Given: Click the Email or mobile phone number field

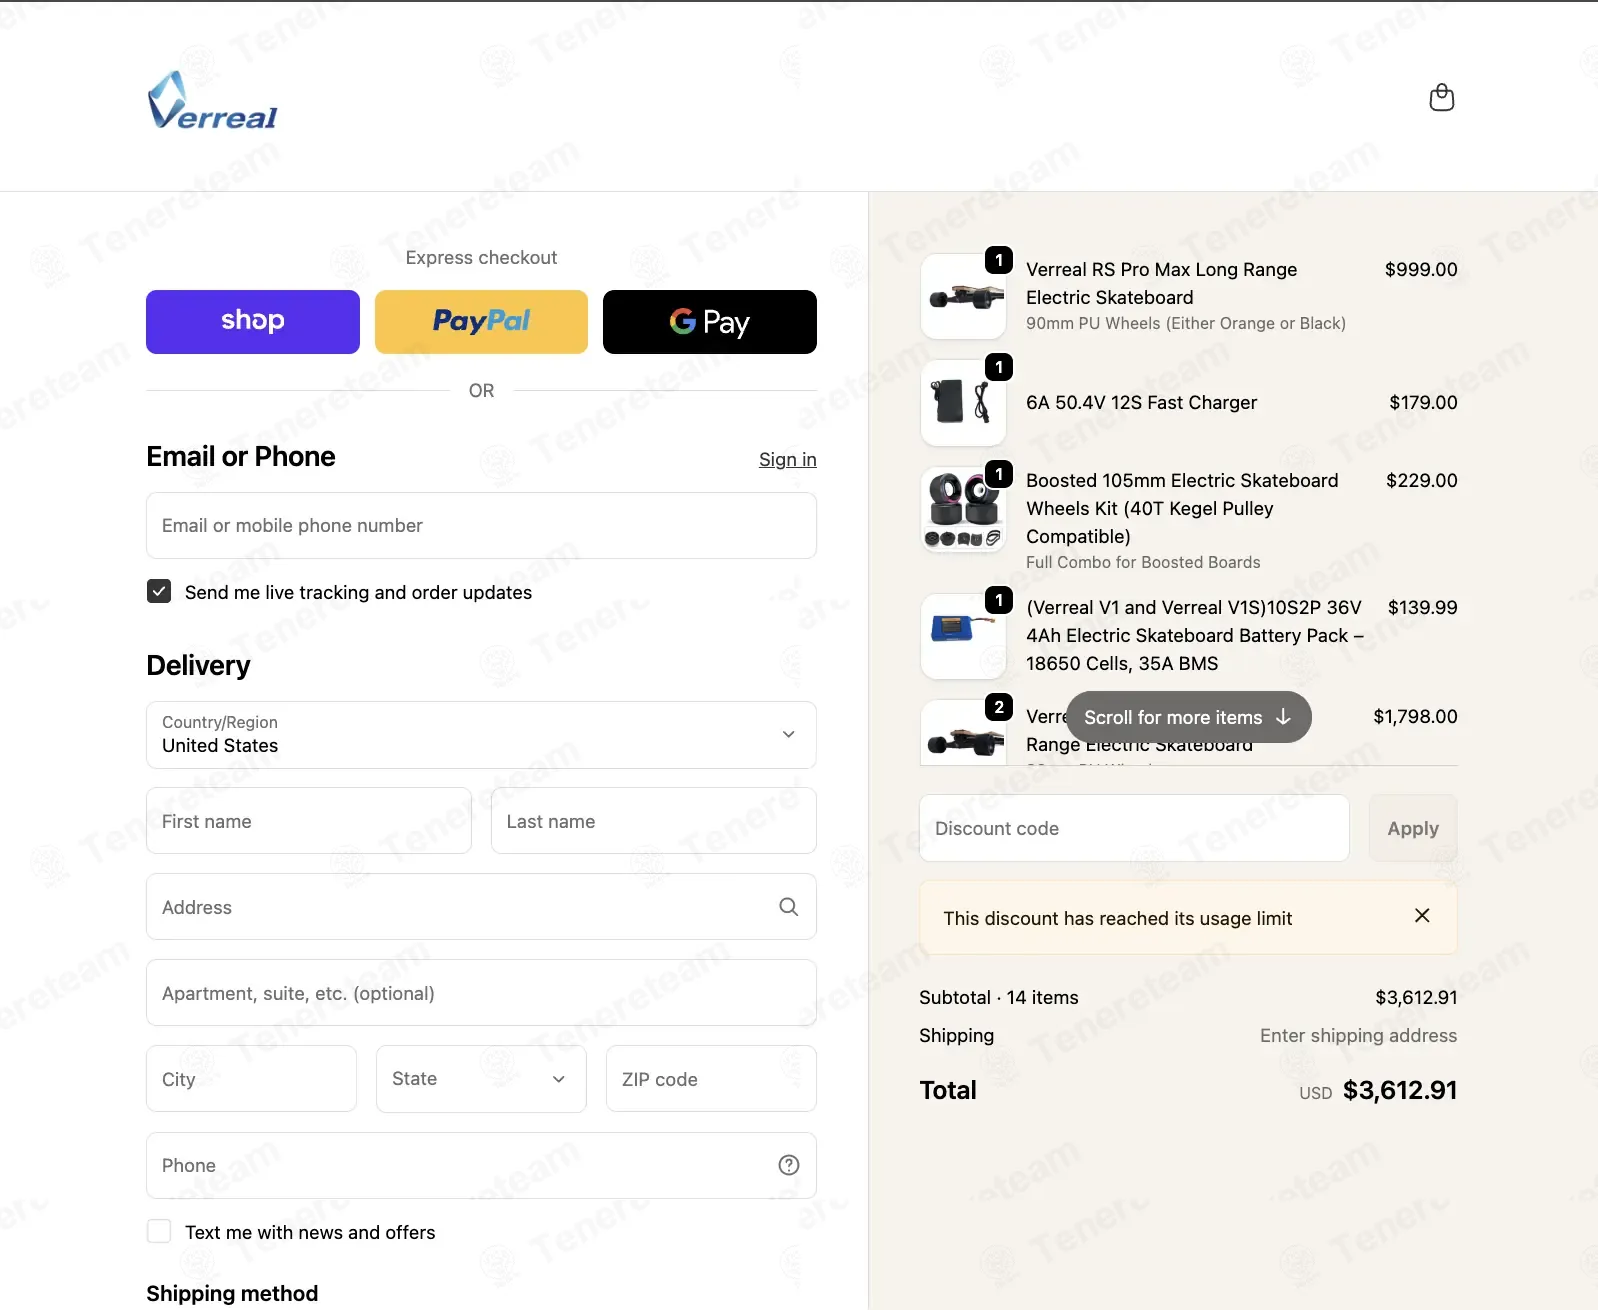Looking at the screenshot, I should [481, 525].
